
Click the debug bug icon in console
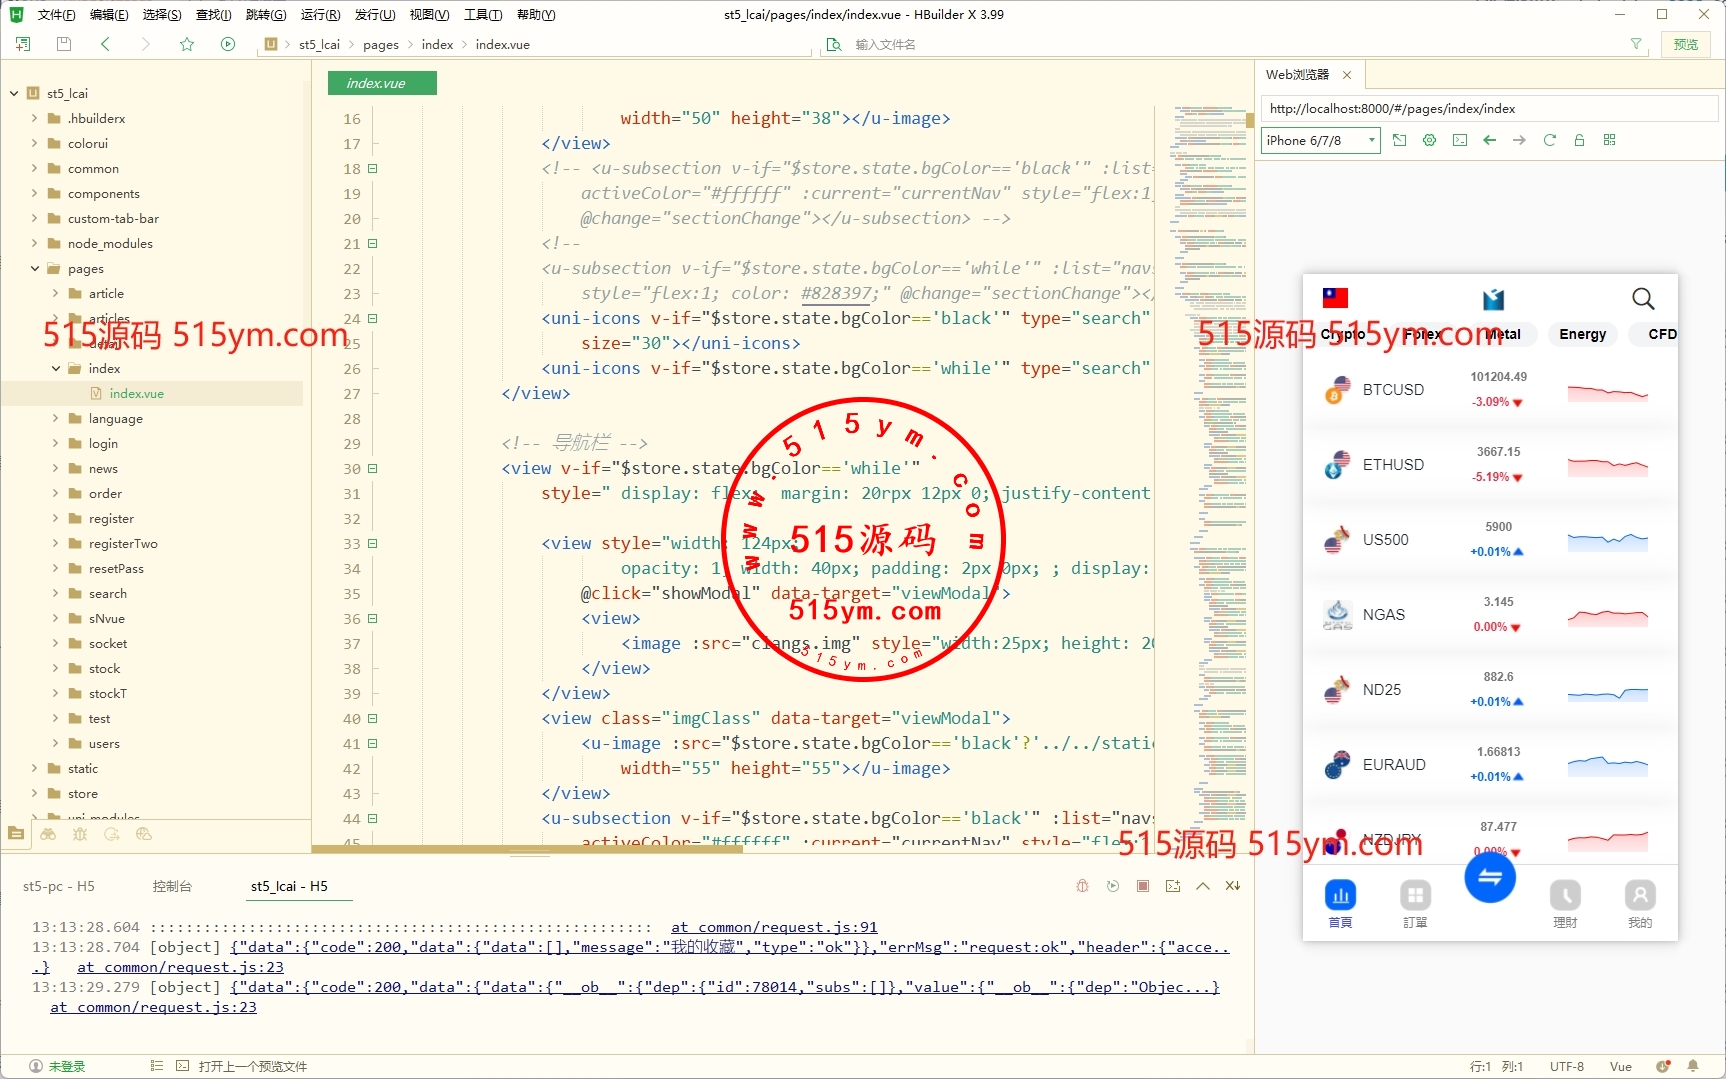click(x=1082, y=886)
